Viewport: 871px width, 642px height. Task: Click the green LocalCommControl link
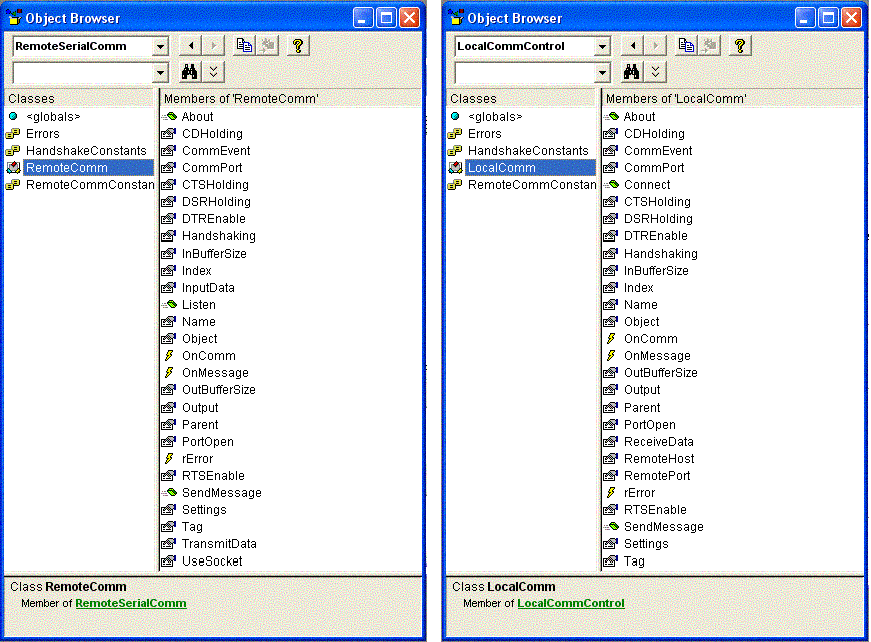[570, 603]
